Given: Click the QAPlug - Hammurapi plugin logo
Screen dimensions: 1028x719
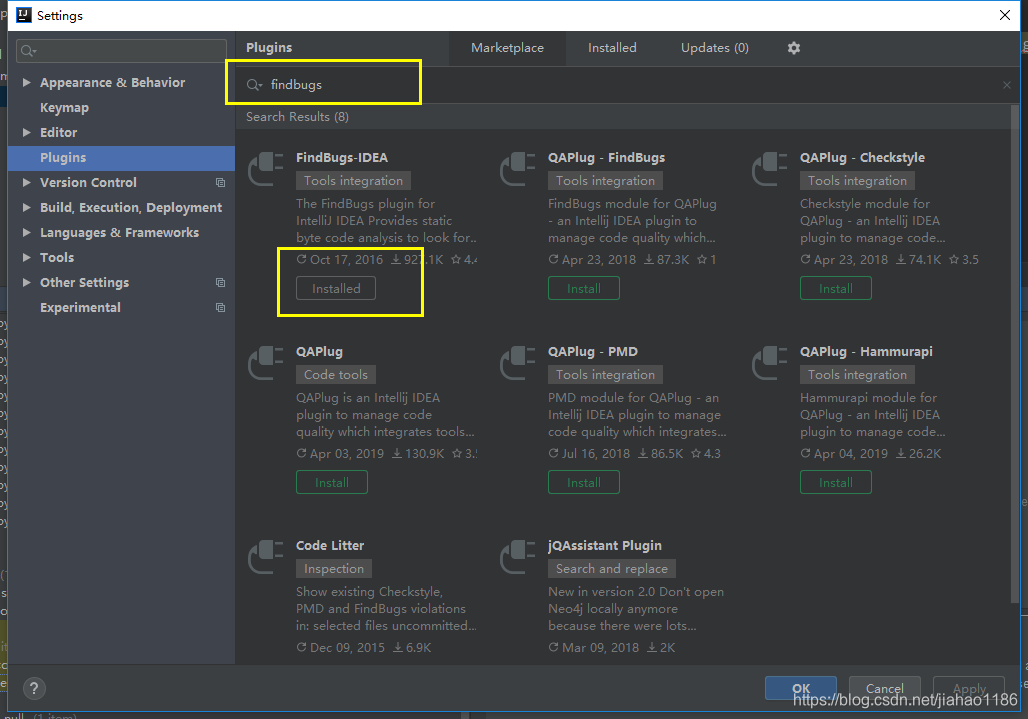Looking at the screenshot, I should pos(768,362).
